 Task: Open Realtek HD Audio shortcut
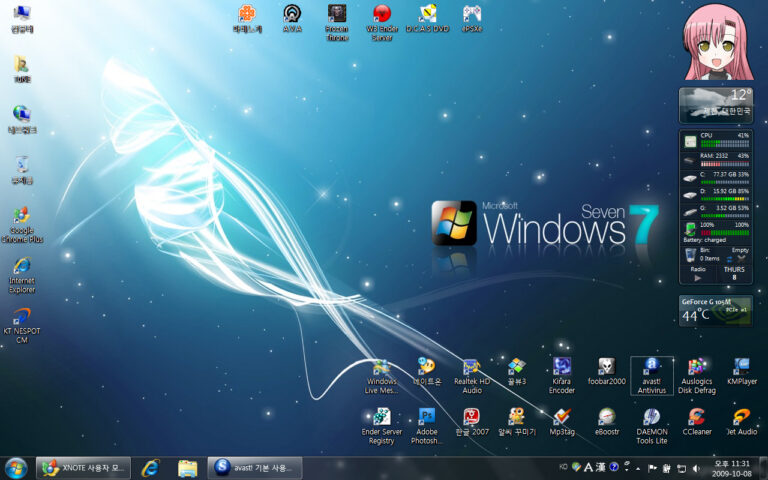[x=472, y=376]
